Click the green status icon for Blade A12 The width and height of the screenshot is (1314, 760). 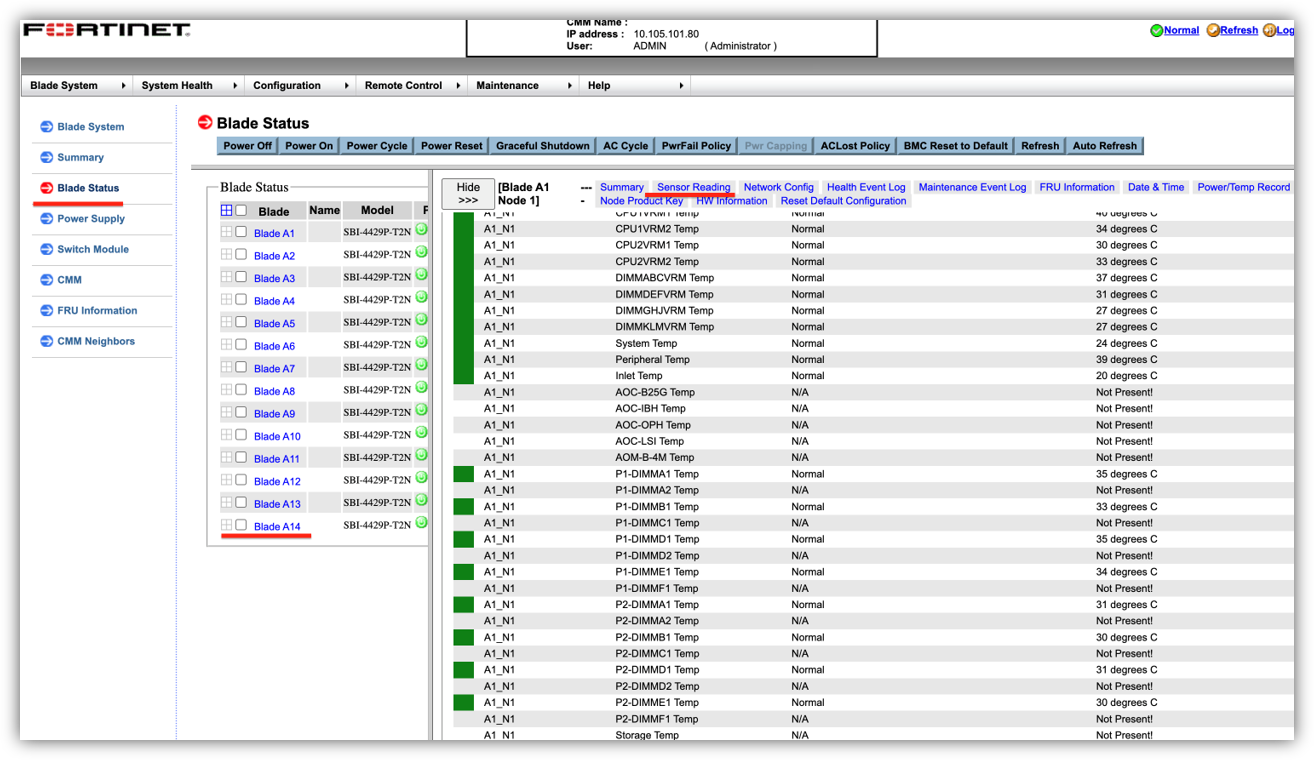click(422, 477)
